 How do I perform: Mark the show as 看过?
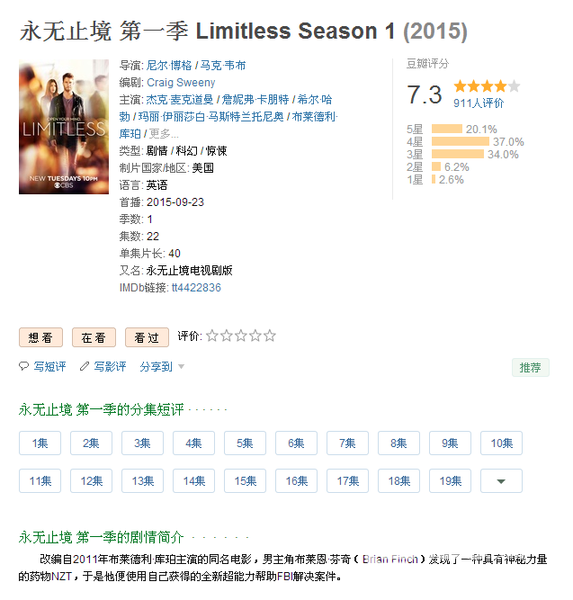point(147,338)
